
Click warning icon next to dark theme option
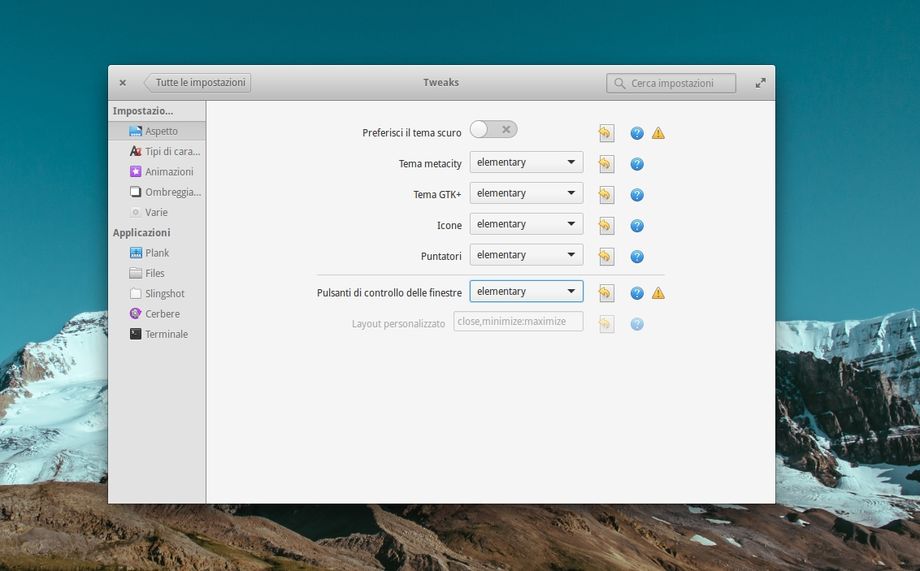pos(658,133)
